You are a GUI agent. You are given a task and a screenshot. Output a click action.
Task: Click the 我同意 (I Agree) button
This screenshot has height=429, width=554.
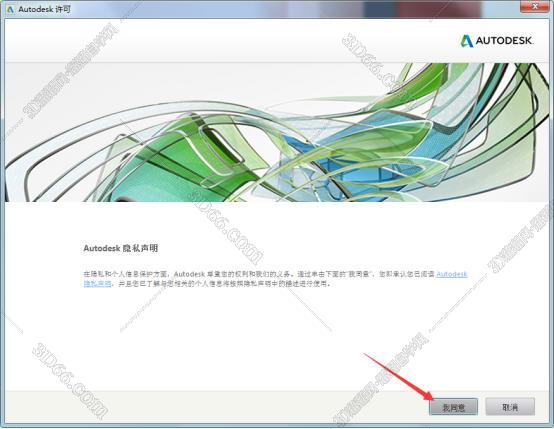coord(453,407)
